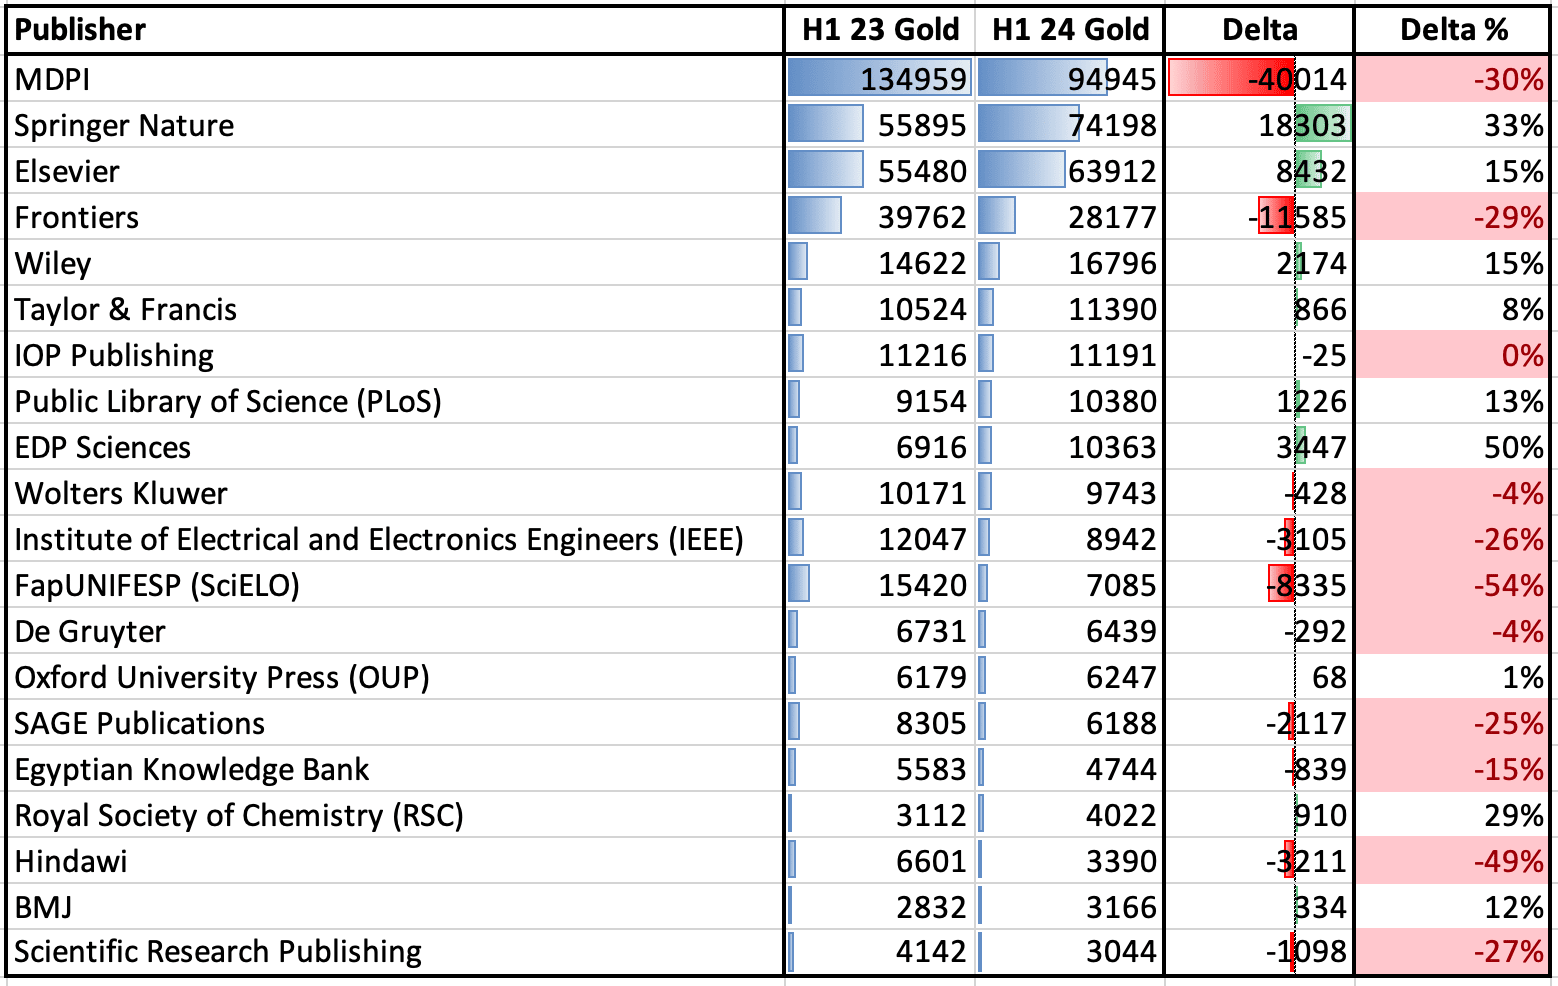Select RSC H1 24 value 4022
The image size is (1558, 986).
click(1070, 814)
